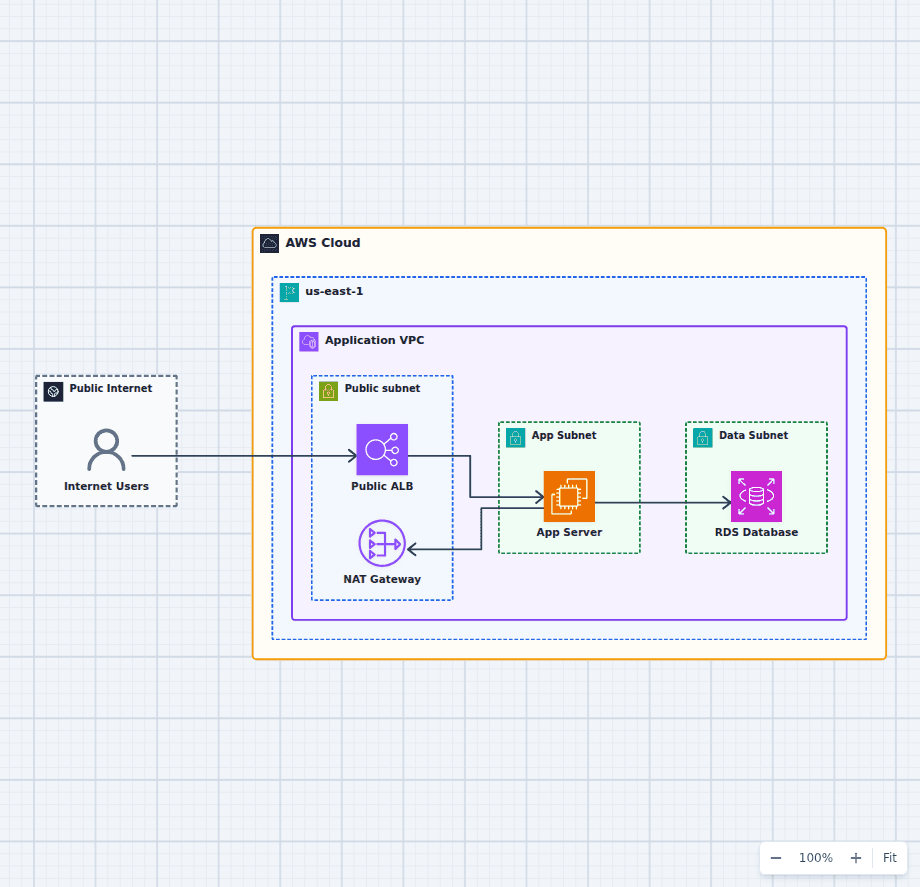Click the Public subnet lock icon
The height and width of the screenshot is (887, 920).
[x=329, y=391]
